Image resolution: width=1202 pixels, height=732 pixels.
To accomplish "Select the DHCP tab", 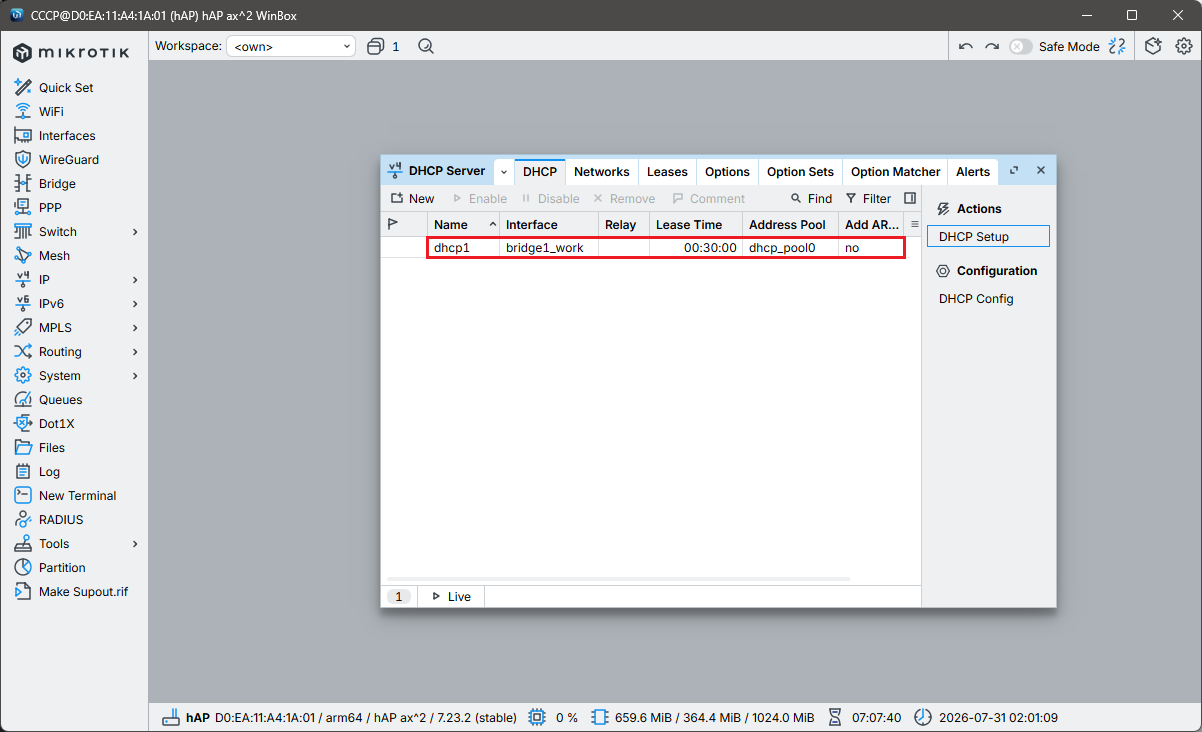I will (540, 171).
